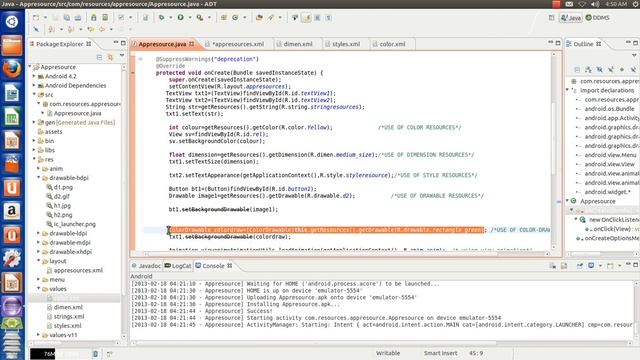The width and height of the screenshot is (640, 360).
Task: Click Collapse All in Package Explorer
Action: 99,58
